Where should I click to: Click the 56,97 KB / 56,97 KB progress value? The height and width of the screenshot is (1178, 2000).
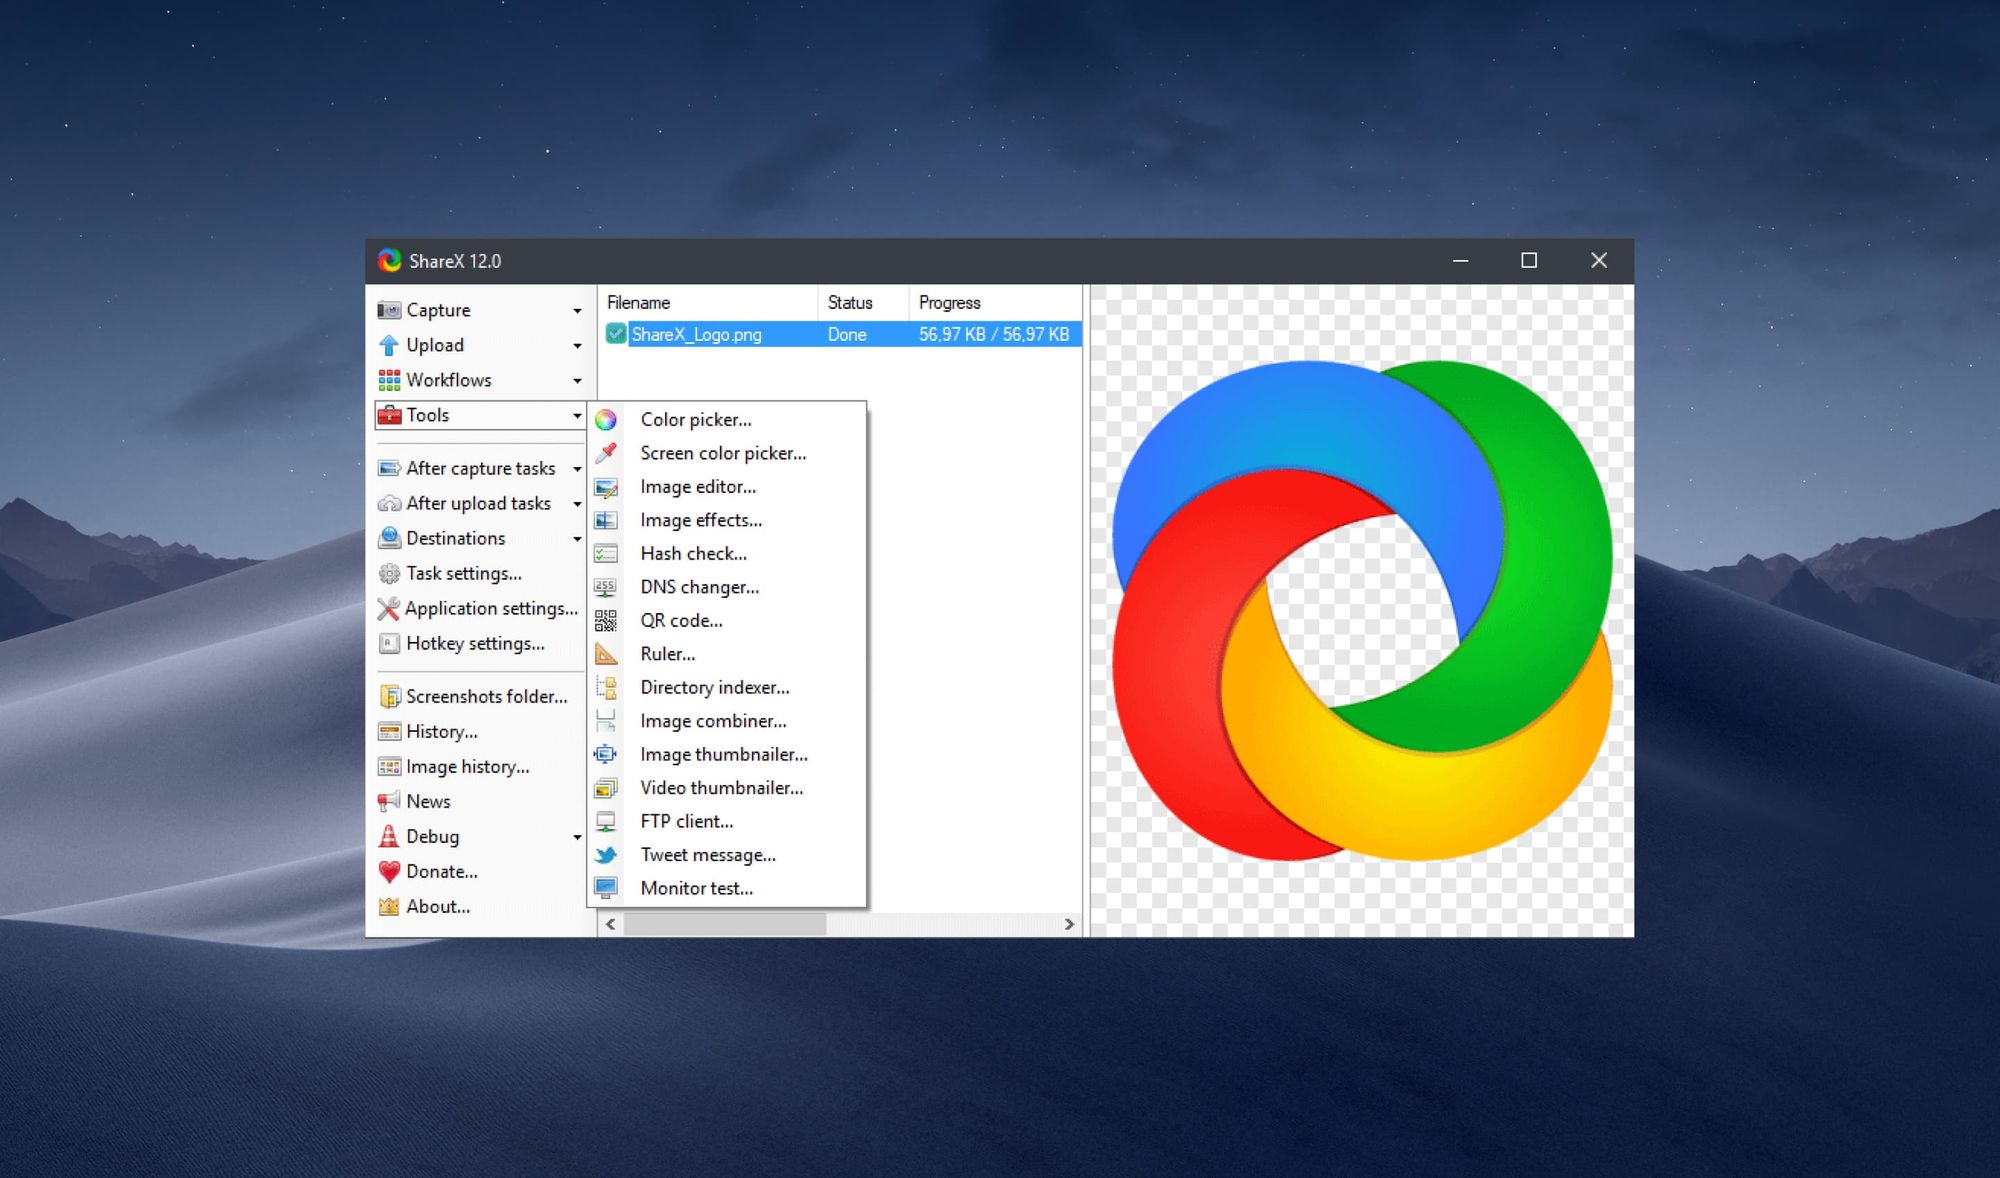point(994,334)
